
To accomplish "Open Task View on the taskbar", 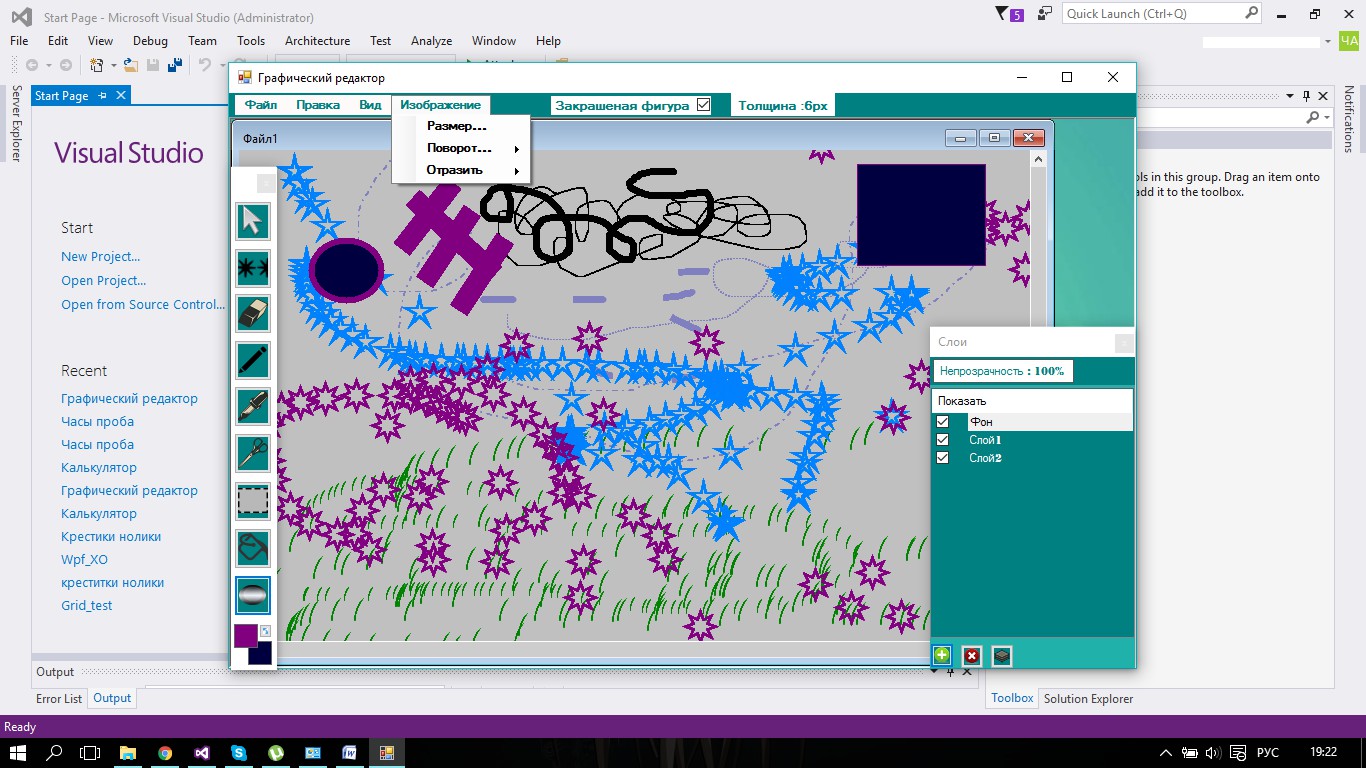I will 90,753.
